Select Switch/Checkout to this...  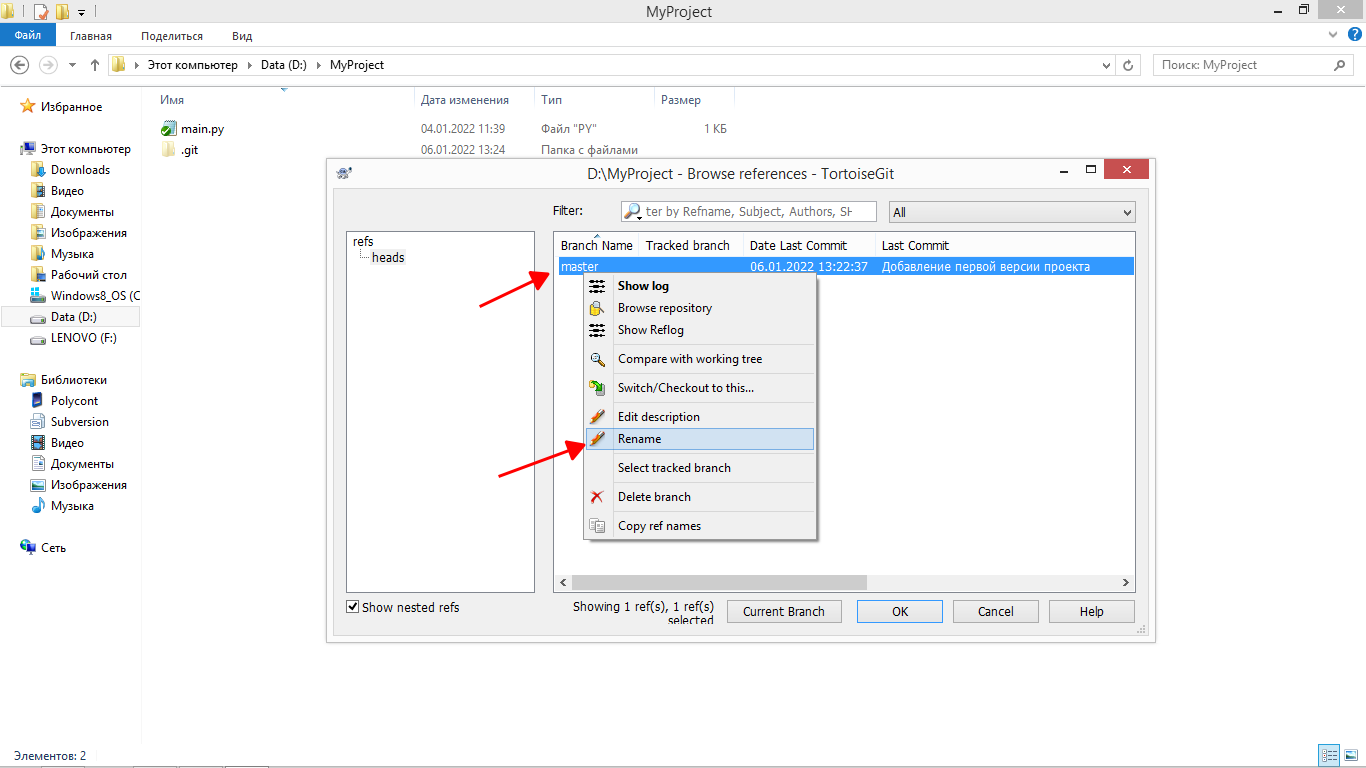700,388
